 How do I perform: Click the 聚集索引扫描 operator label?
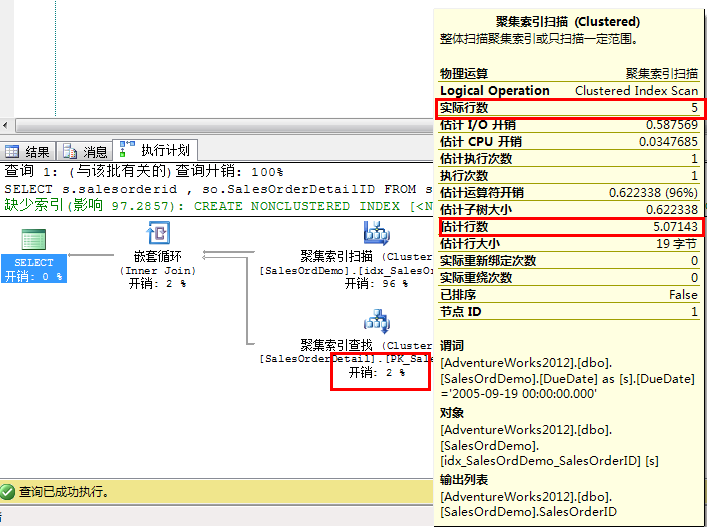coord(366,257)
